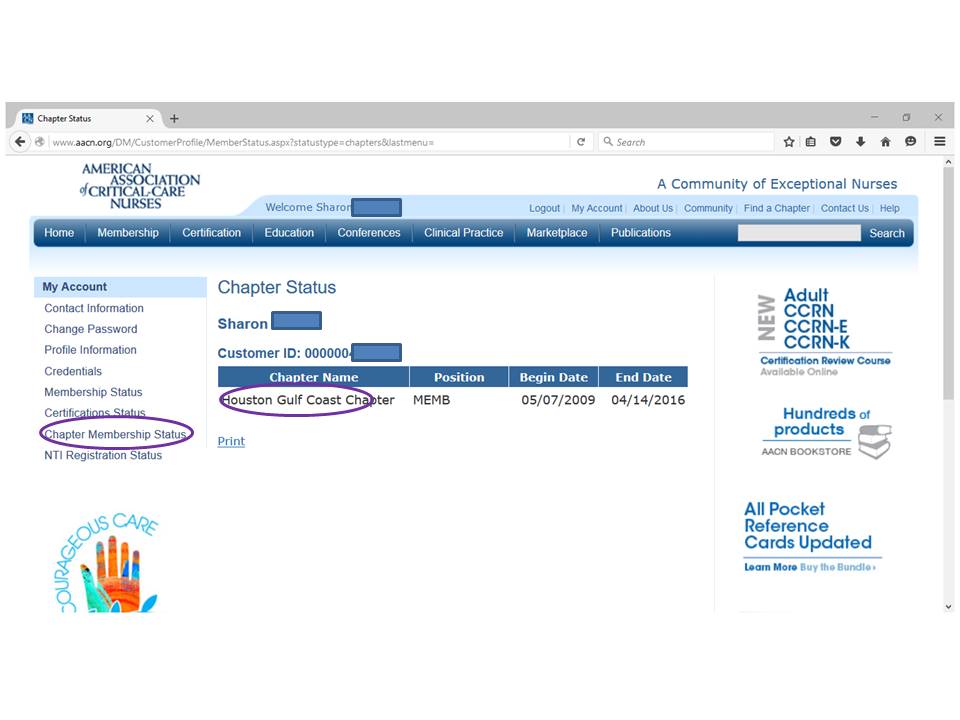Viewport: 960px width, 720px height.
Task: Bookmark this page with the star icon
Action: [x=789, y=142]
